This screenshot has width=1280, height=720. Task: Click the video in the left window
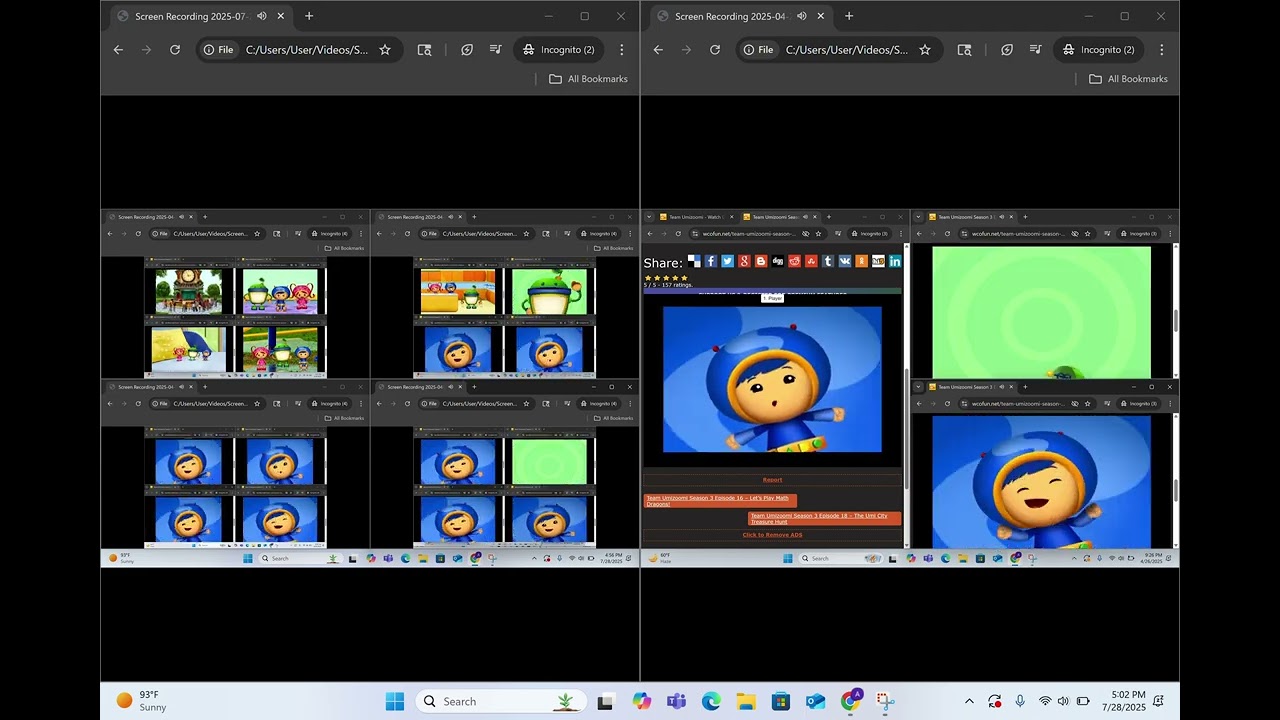370,388
